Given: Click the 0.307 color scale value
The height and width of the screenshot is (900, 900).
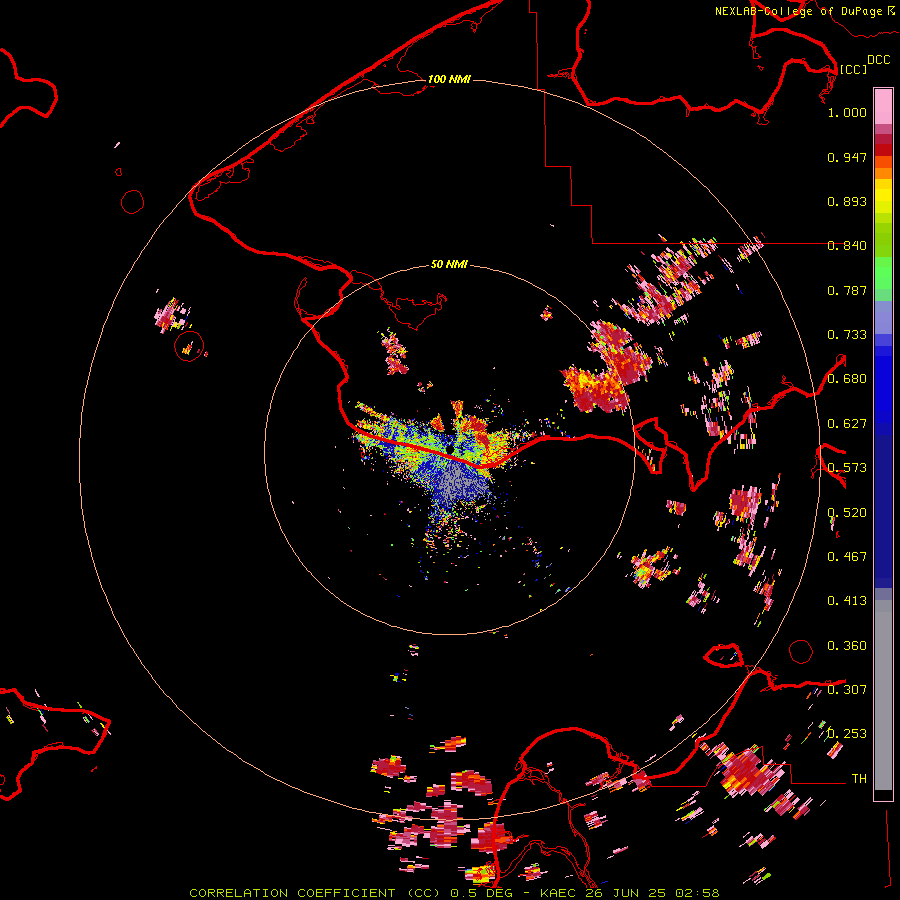Looking at the screenshot, I should 847,690.
